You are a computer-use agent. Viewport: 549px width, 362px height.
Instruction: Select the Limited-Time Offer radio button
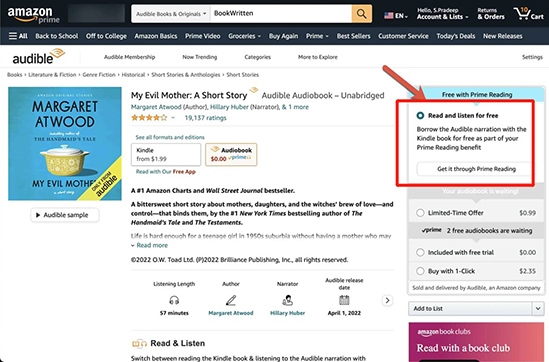pyautogui.click(x=420, y=213)
